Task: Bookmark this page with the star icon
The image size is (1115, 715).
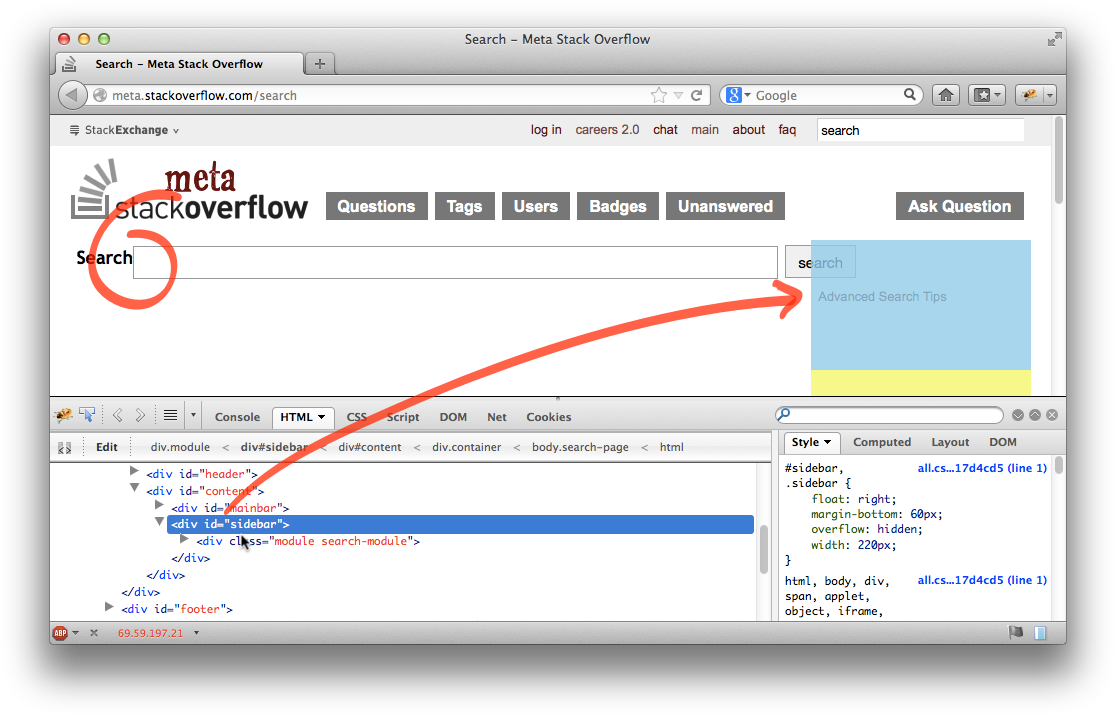Action: coord(658,95)
